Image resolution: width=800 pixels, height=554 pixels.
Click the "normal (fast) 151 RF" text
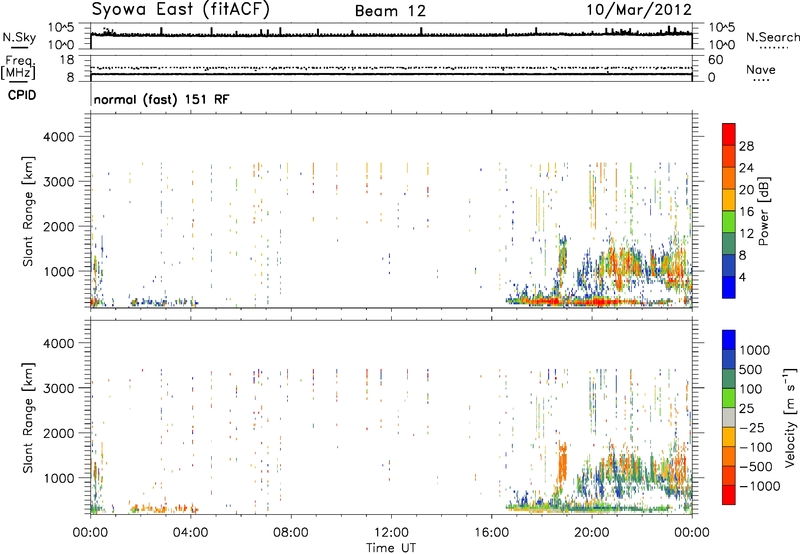161,99
